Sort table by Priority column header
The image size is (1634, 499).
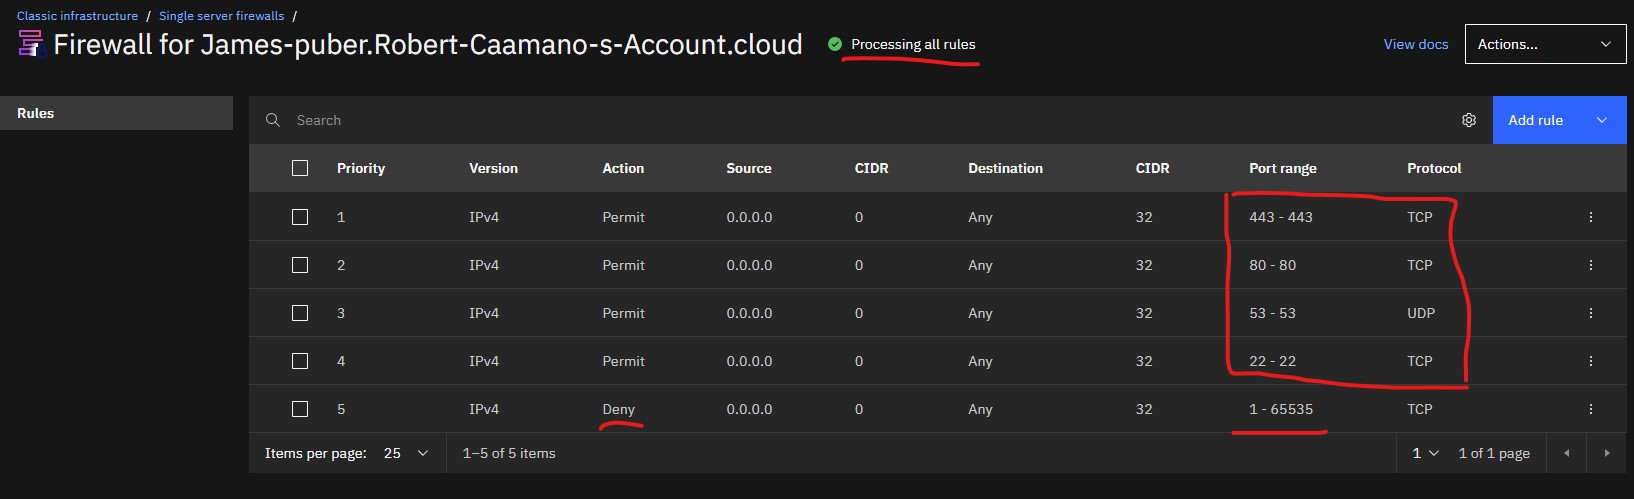click(361, 168)
